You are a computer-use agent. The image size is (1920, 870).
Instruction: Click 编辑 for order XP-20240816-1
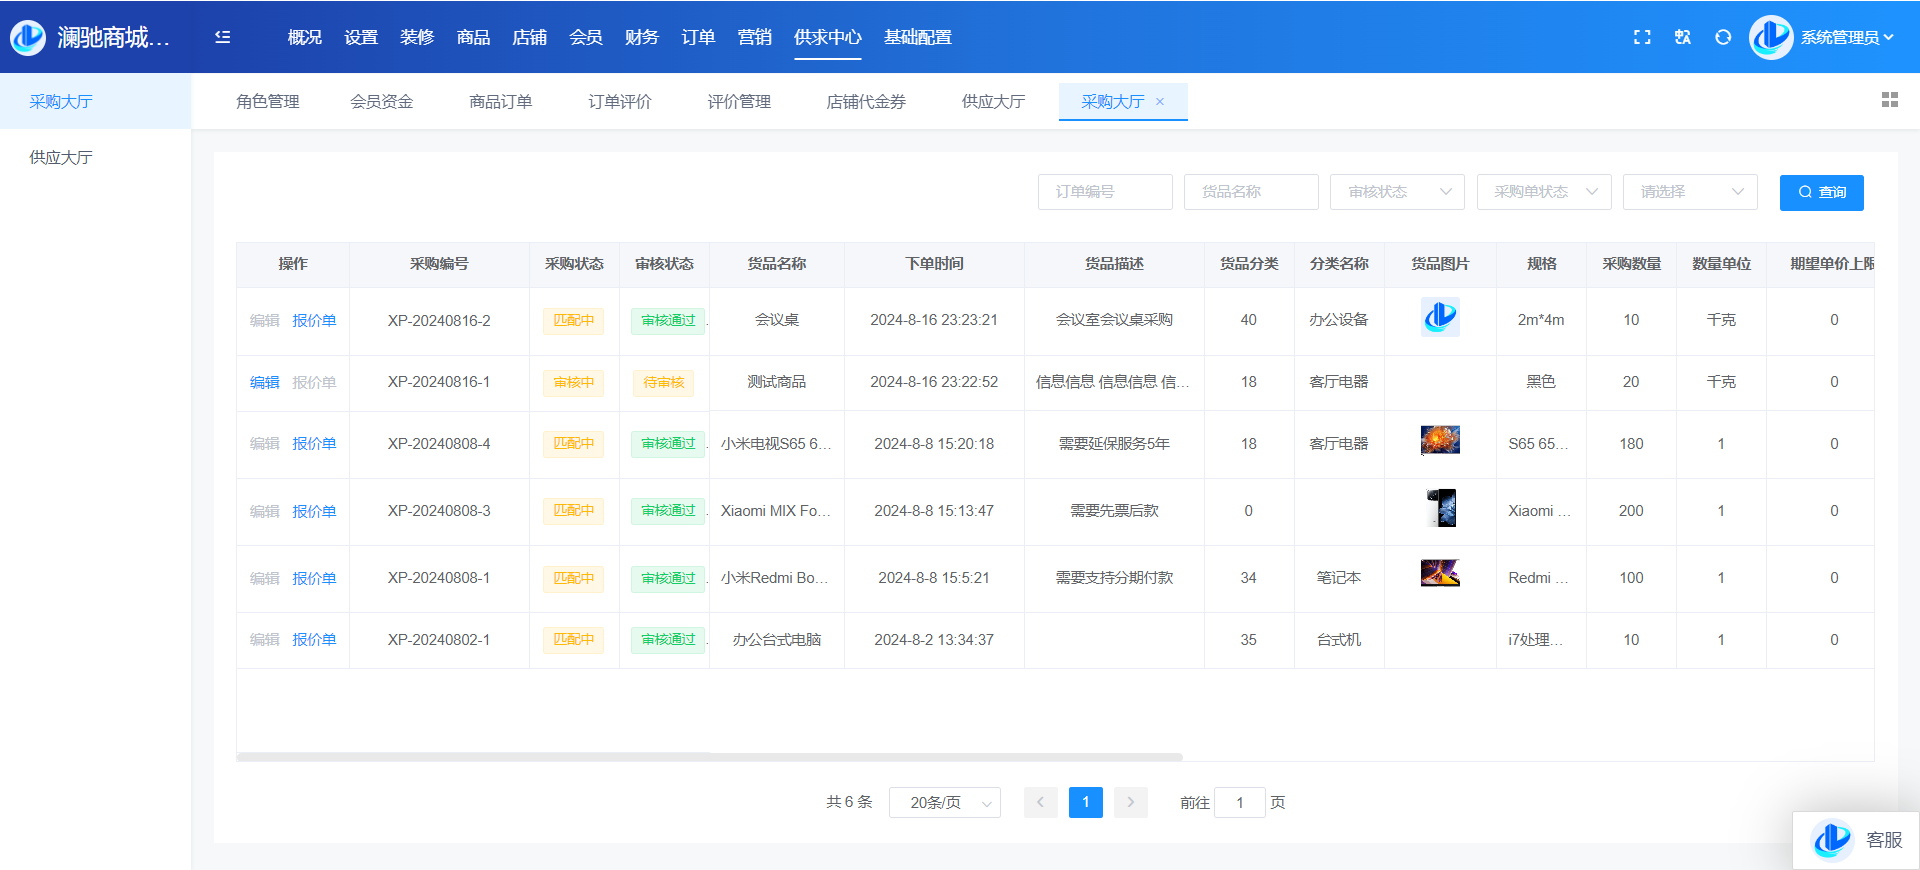[264, 382]
